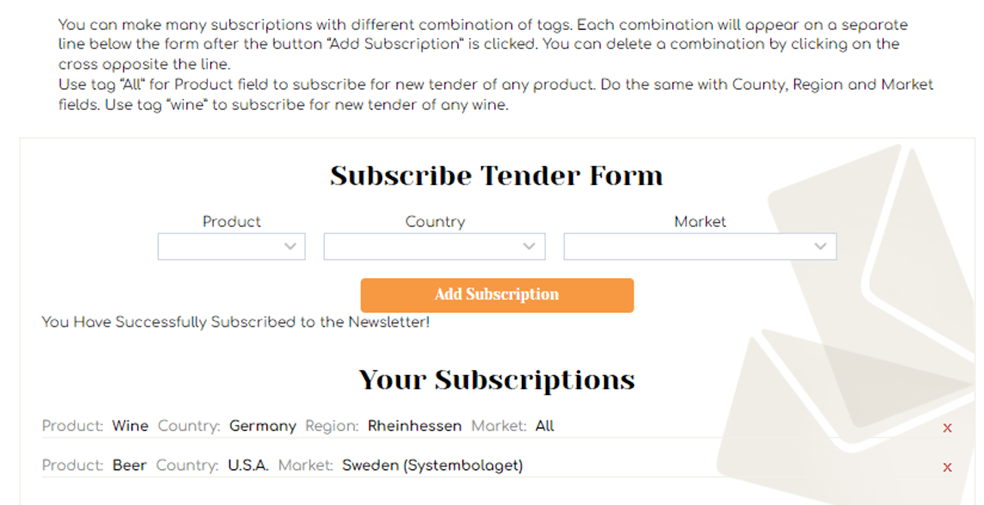The image size is (984, 505).
Task: Click the U.S.A. country value
Action: [248, 465]
